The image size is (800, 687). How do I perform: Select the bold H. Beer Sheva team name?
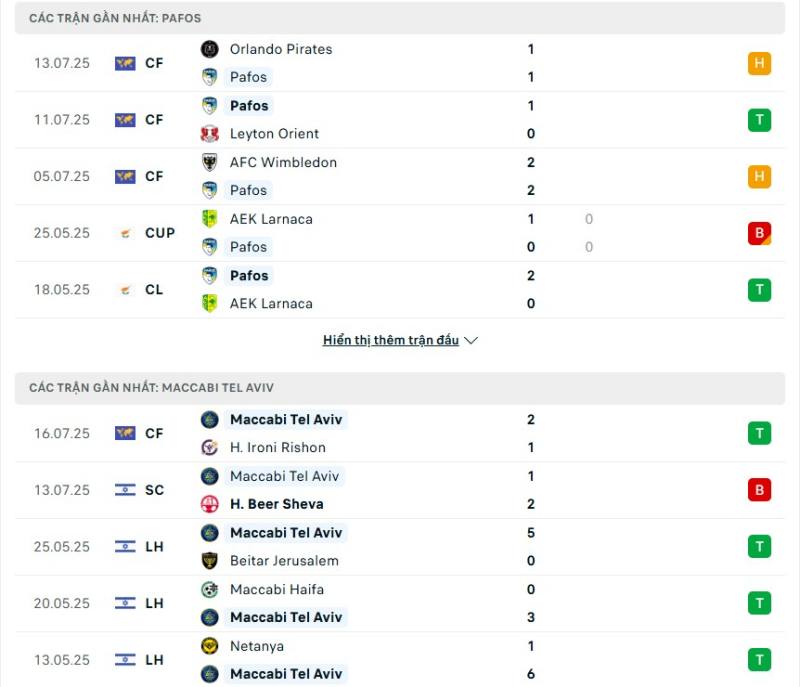(277, 504)
